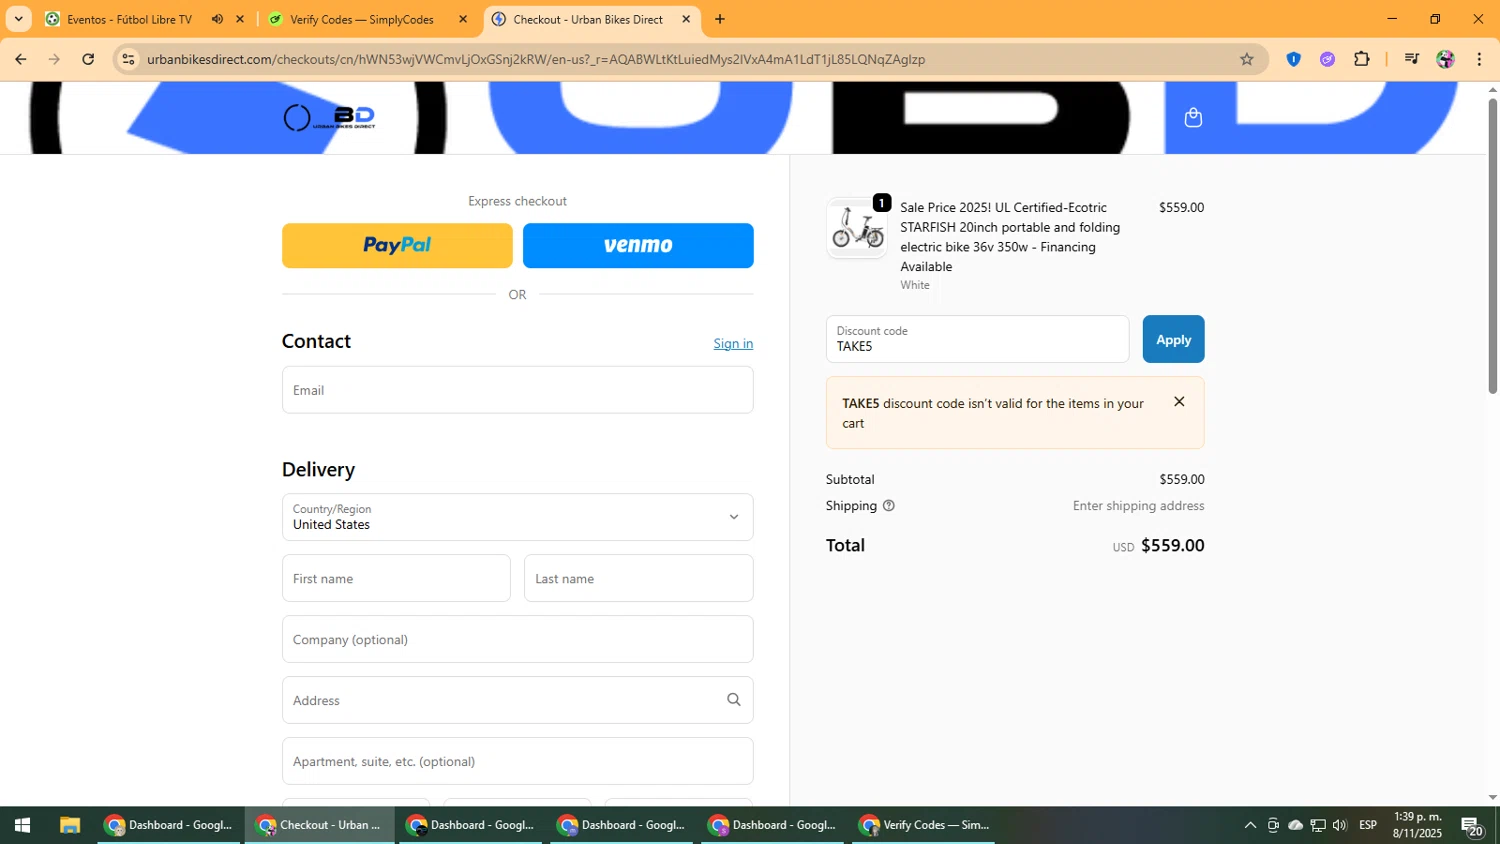Open the Checkout Urban taskbar window
The width and height of the screenshot is (1500, 844).
320,825
